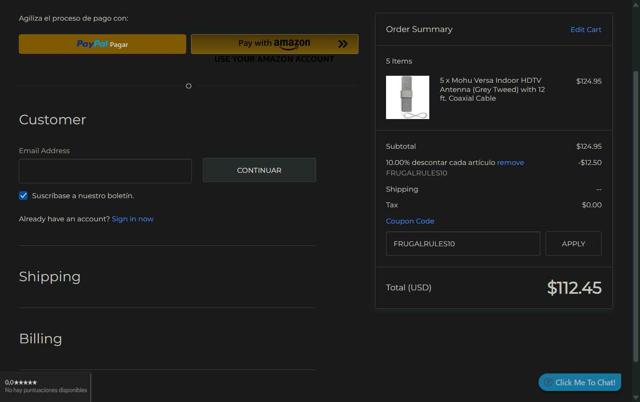The height and width of the screenshot is (402, 640).
Task: Click the coupon field containing FRUGALRULES10
Action: click(x=463, y=244)
